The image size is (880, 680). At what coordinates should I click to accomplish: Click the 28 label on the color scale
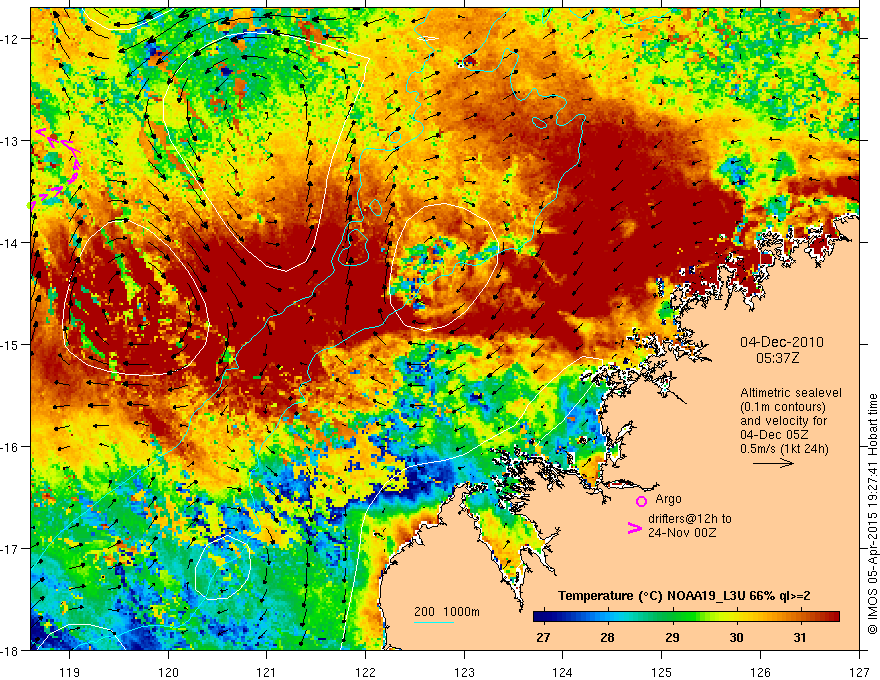click(607, 638)
